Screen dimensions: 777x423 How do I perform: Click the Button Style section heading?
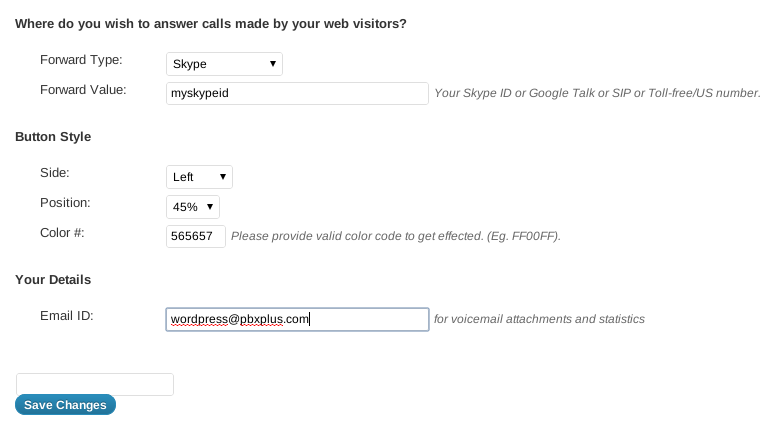pyautogui.click(x=53, y=137)
